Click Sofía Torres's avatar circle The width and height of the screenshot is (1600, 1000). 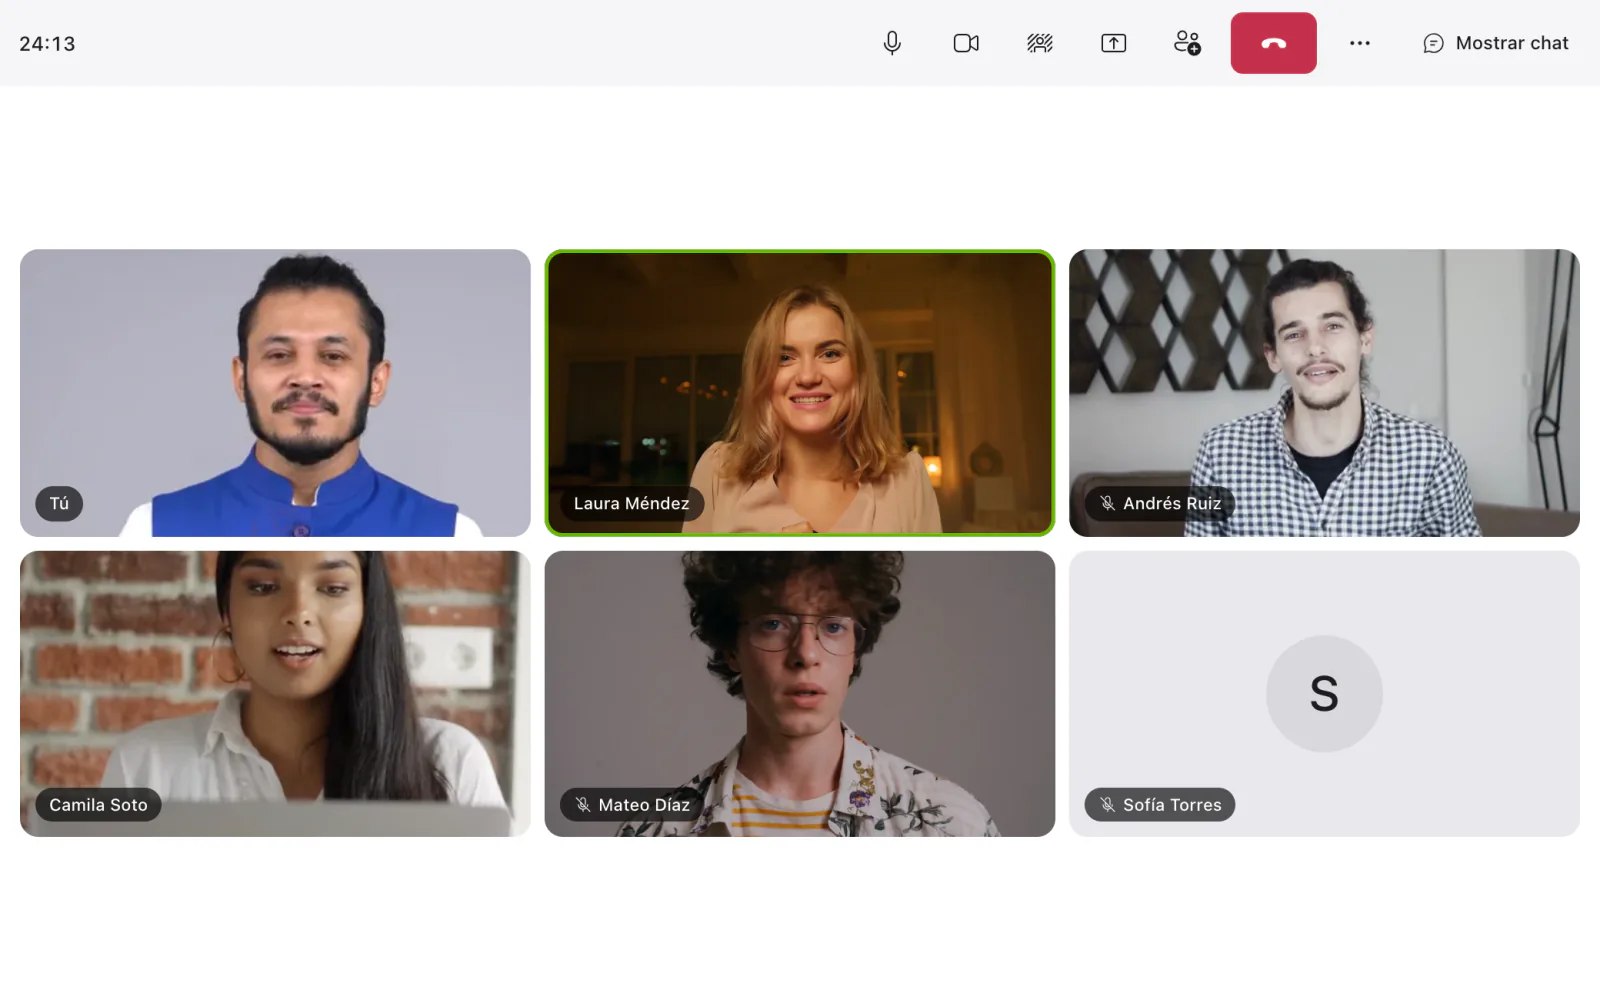pos(1324,693)
